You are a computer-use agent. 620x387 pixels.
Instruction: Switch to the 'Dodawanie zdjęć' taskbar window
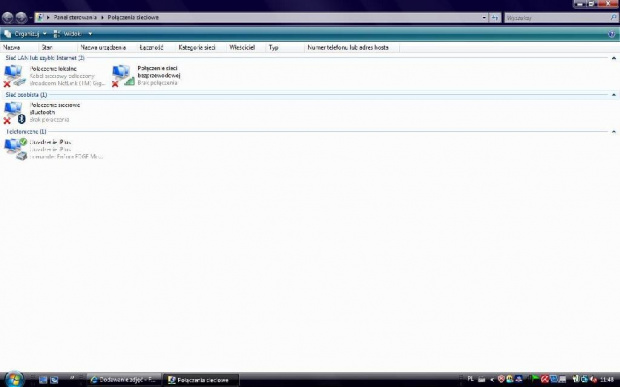124,380
